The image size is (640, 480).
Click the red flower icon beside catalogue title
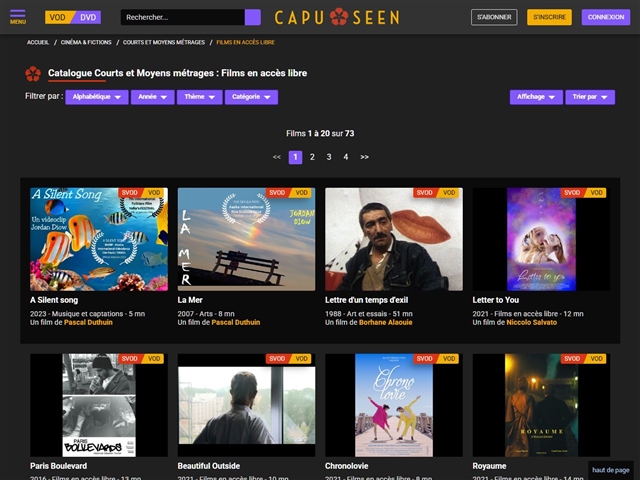tap(33, 74)
